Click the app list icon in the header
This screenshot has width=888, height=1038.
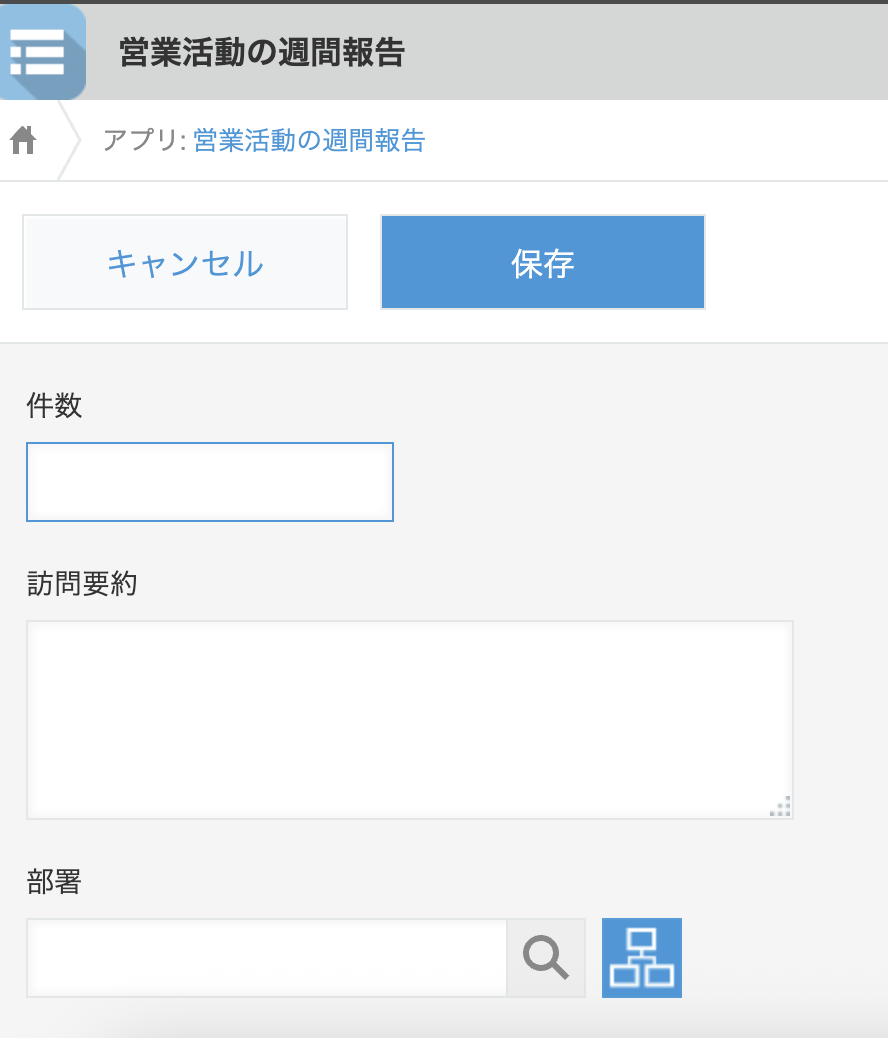(40, 52)
